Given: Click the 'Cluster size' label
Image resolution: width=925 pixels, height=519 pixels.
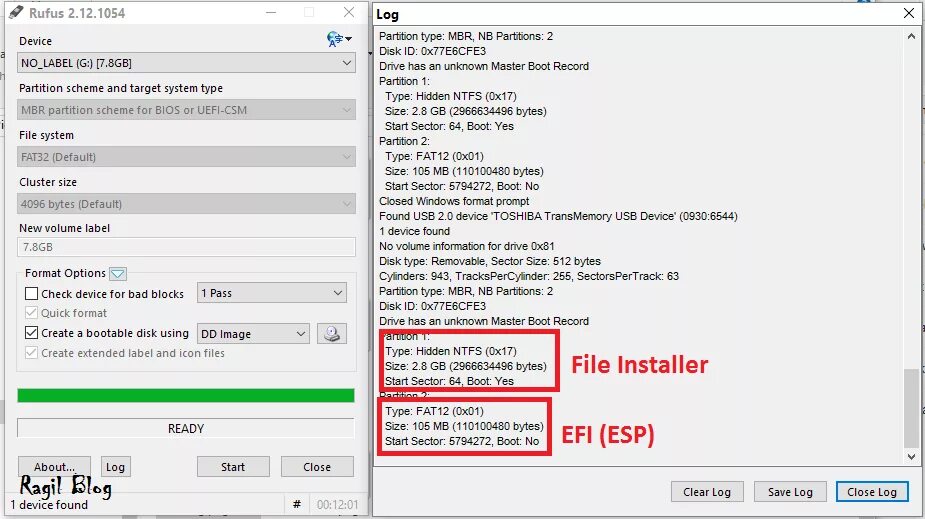Looking at the screenshot, I should click(x=48, y=182).
